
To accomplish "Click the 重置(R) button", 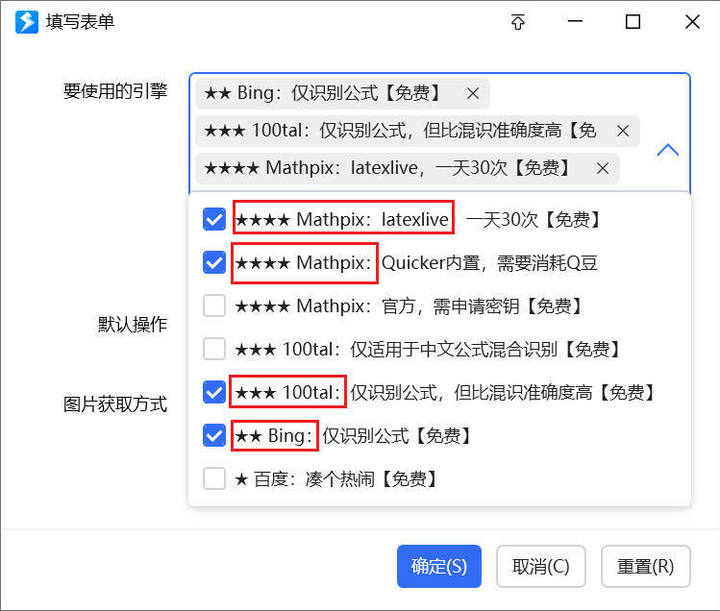I will click(646, 566).
